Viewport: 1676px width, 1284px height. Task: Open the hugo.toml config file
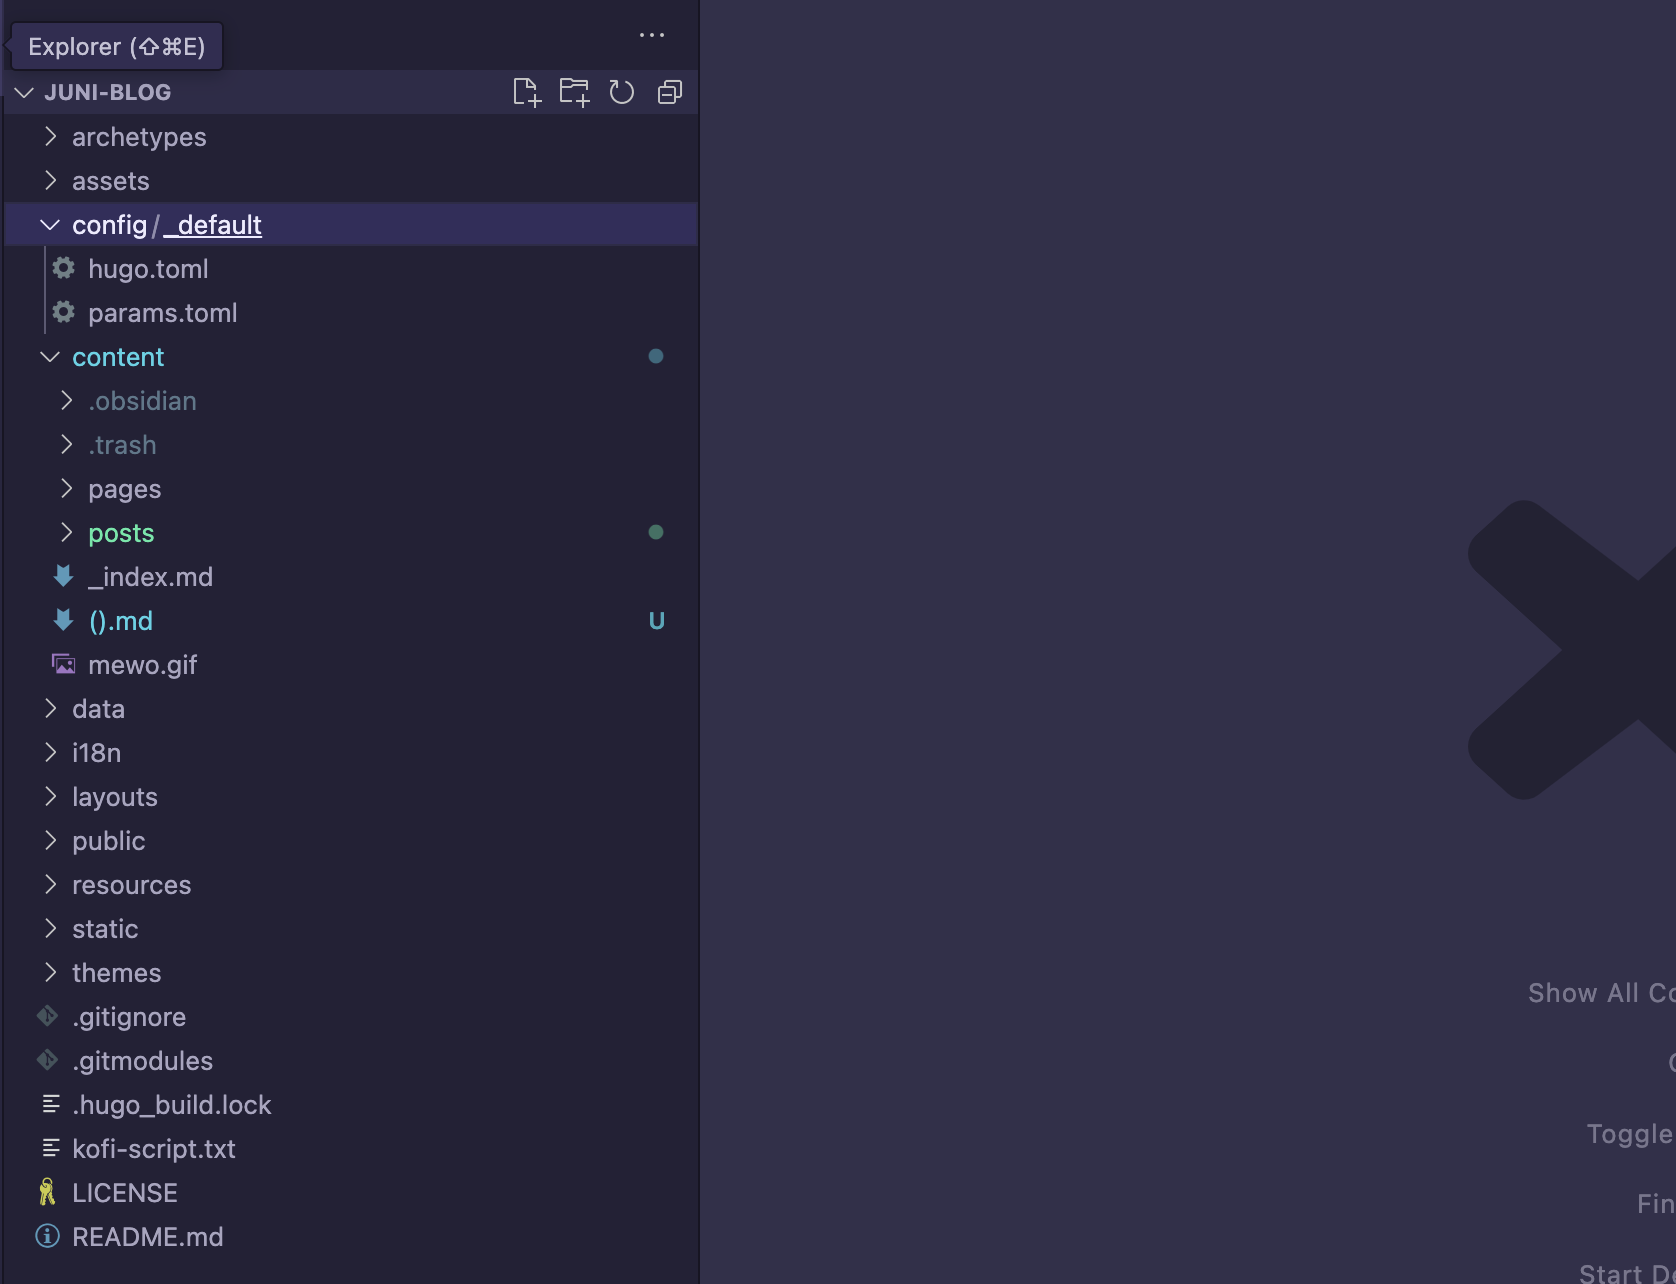[148, 269]
